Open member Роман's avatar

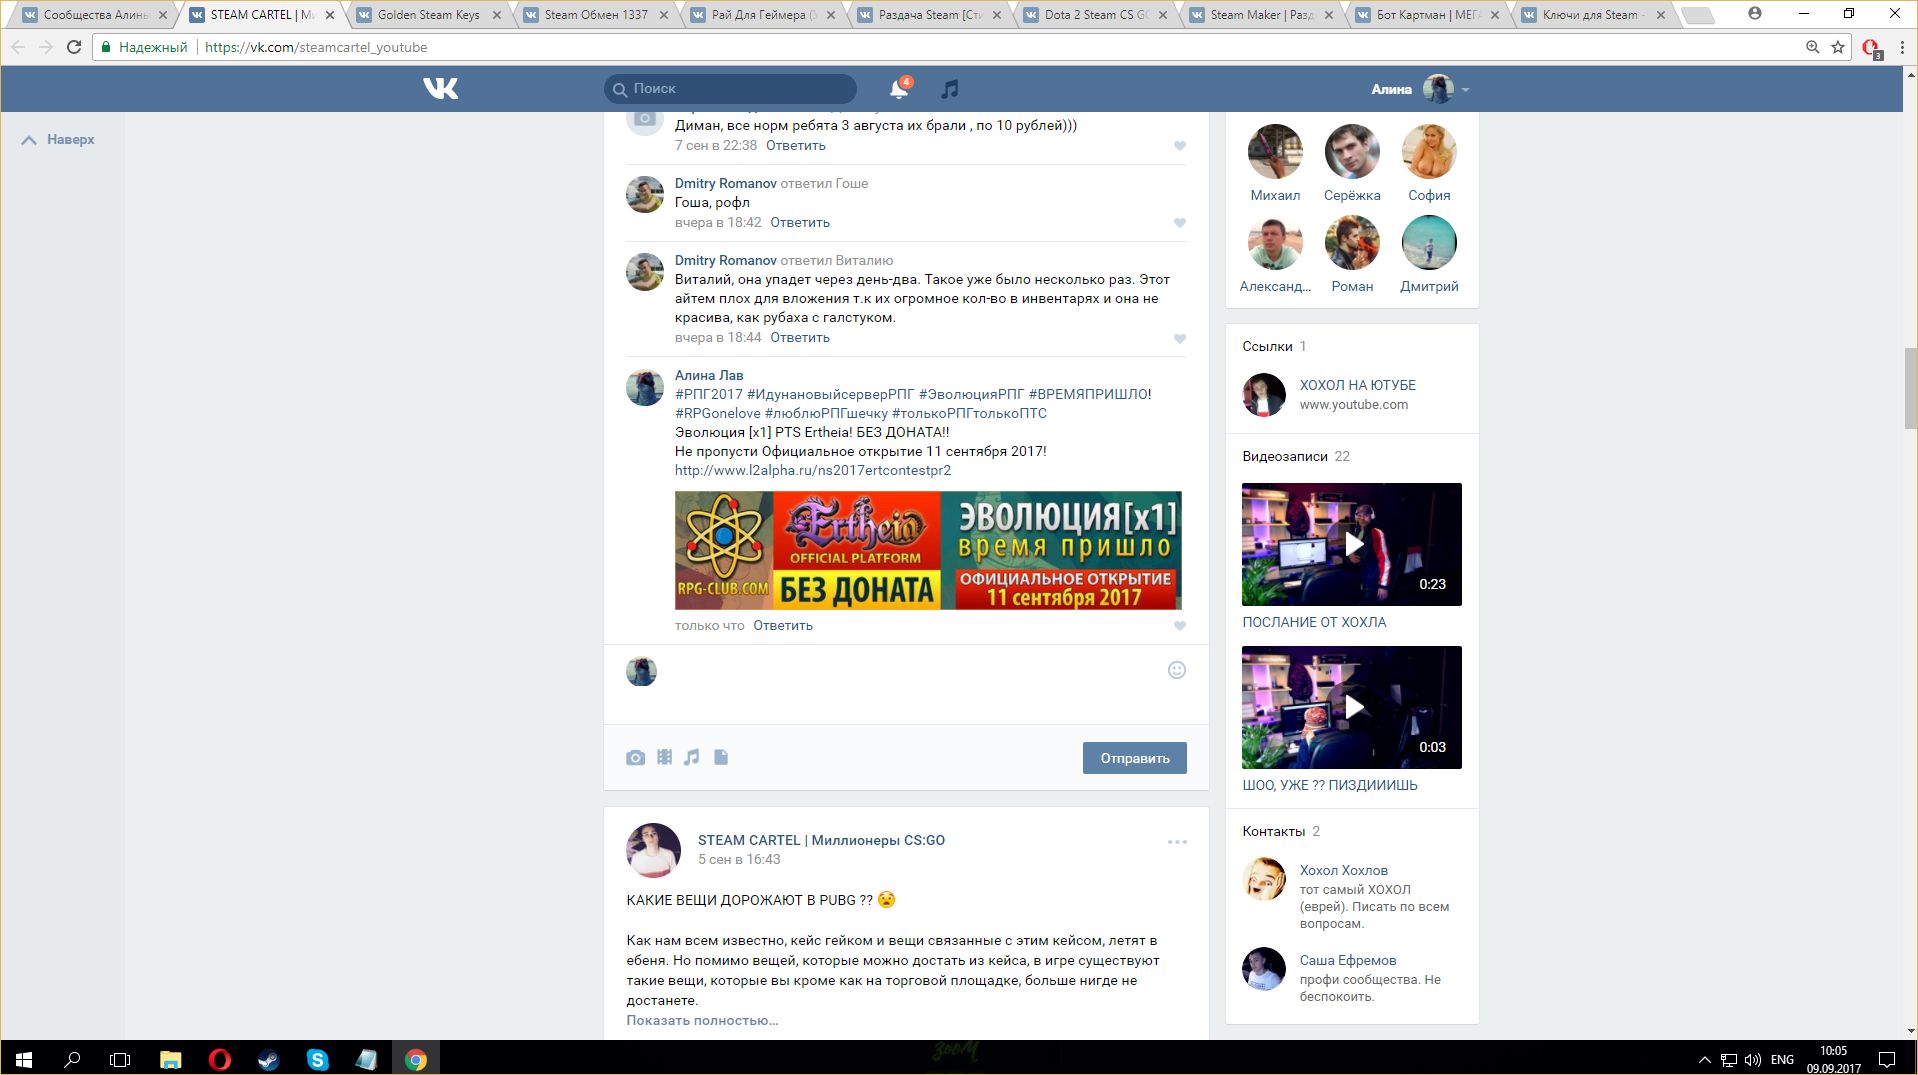[1352, 242]
